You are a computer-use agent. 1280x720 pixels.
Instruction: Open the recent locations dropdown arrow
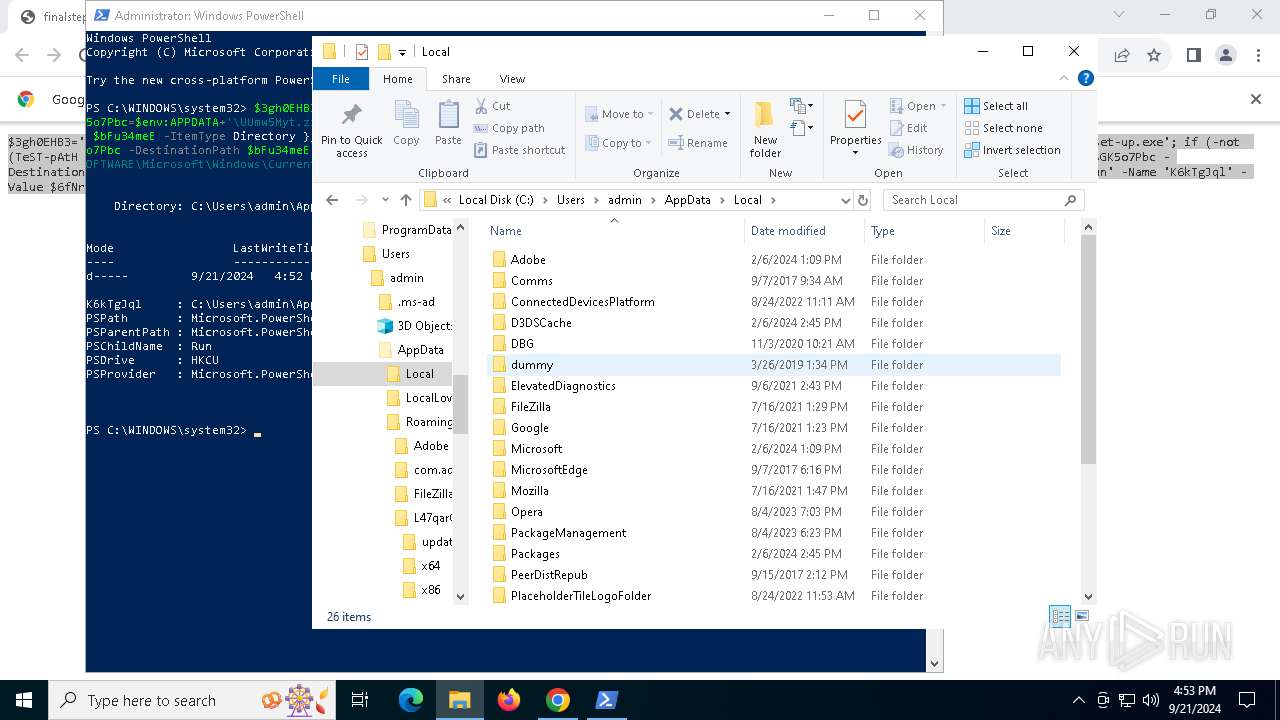tap(385, 200)
